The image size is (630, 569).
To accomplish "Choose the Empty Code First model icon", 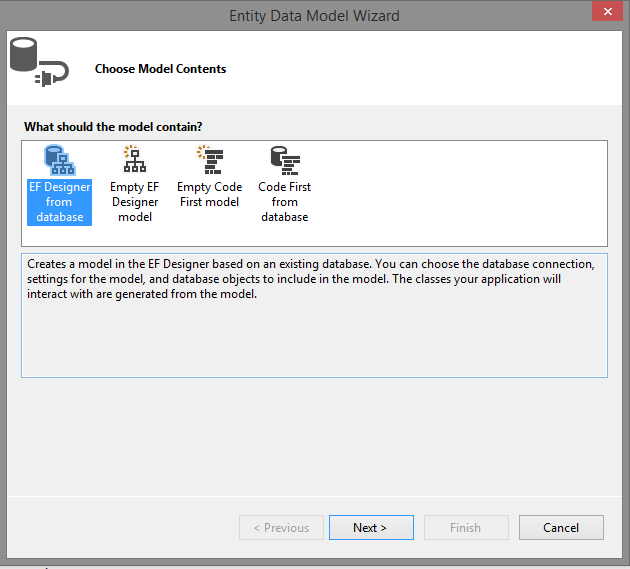I will tap(210, 160).
